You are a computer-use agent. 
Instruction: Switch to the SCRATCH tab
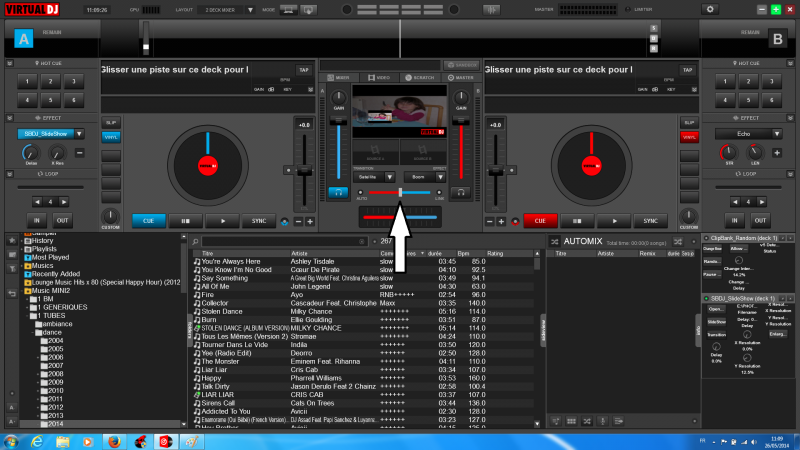(420, 77)
